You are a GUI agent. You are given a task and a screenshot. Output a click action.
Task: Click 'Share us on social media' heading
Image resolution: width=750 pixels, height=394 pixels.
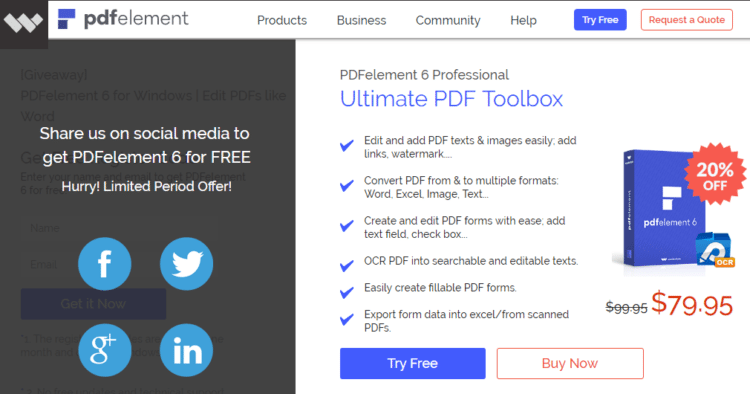(x=145, y=145)
